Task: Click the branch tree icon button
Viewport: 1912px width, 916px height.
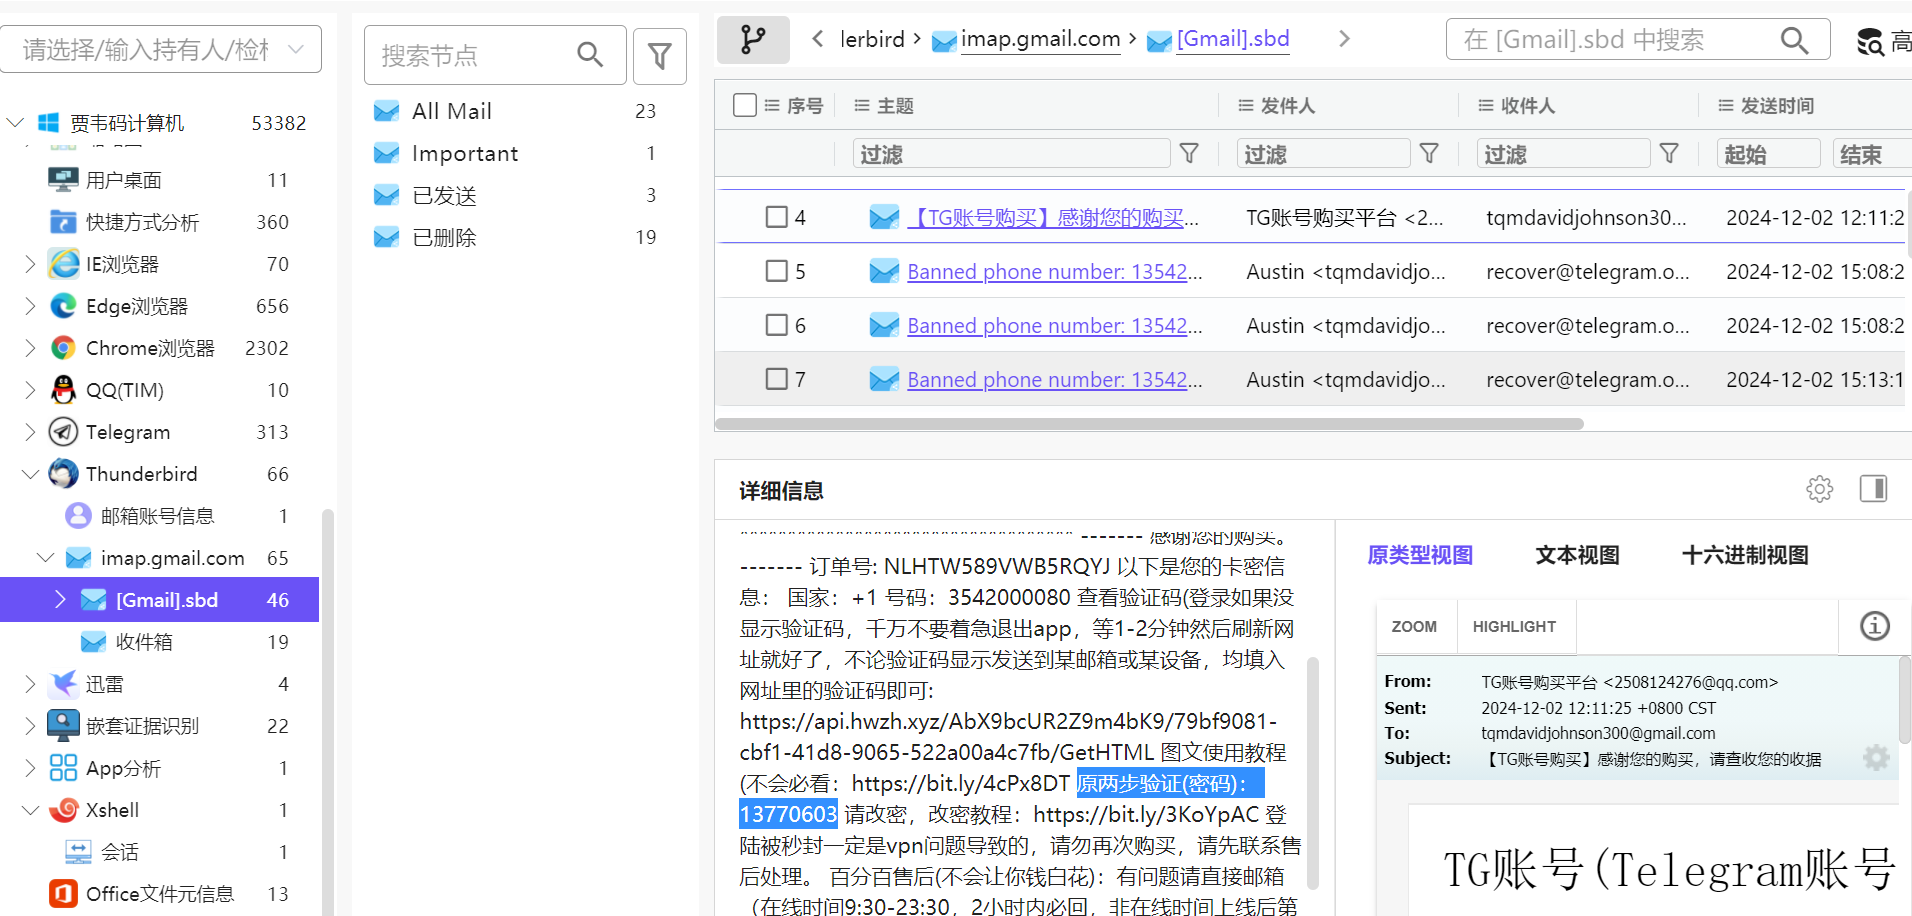Action: coord(753,40)
